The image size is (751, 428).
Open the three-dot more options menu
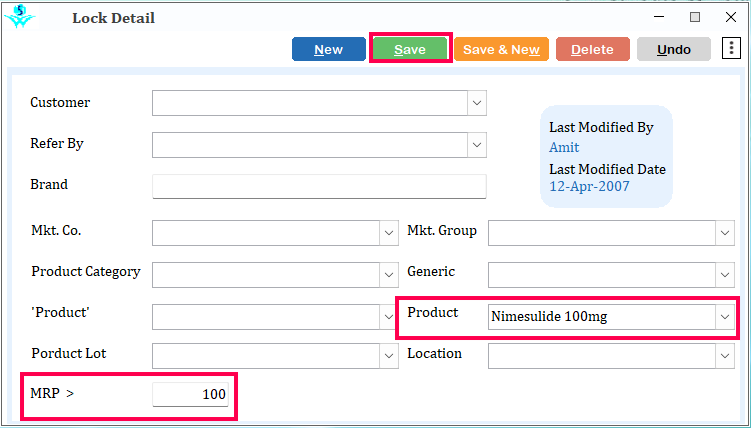pyautogui.click(x=731, y=48)
